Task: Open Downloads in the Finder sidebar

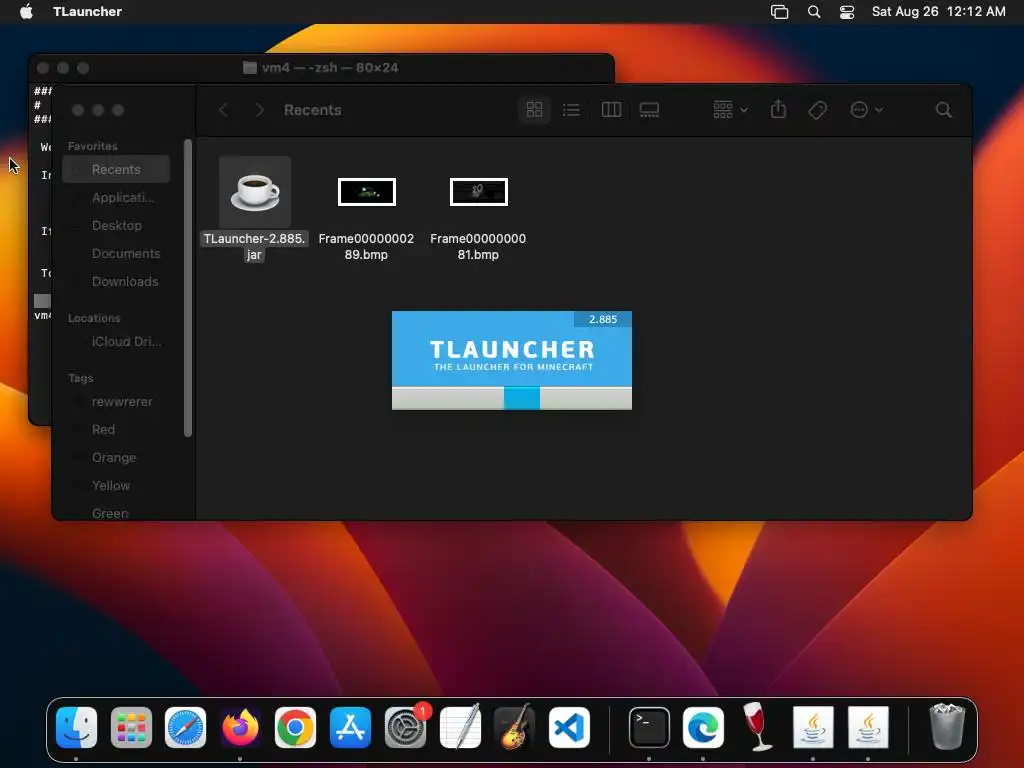Action: click(x=116, y=281)
